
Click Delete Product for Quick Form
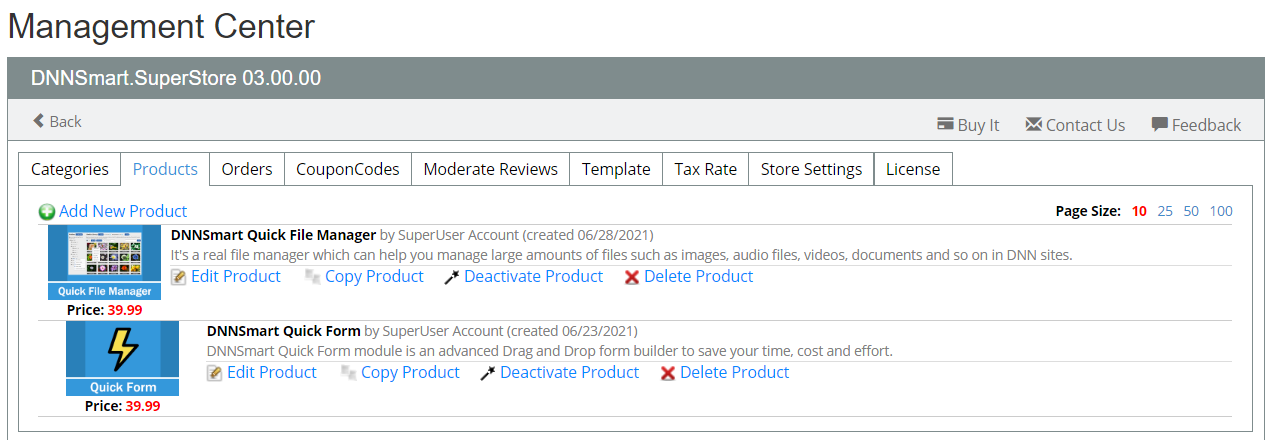(735, 372)
